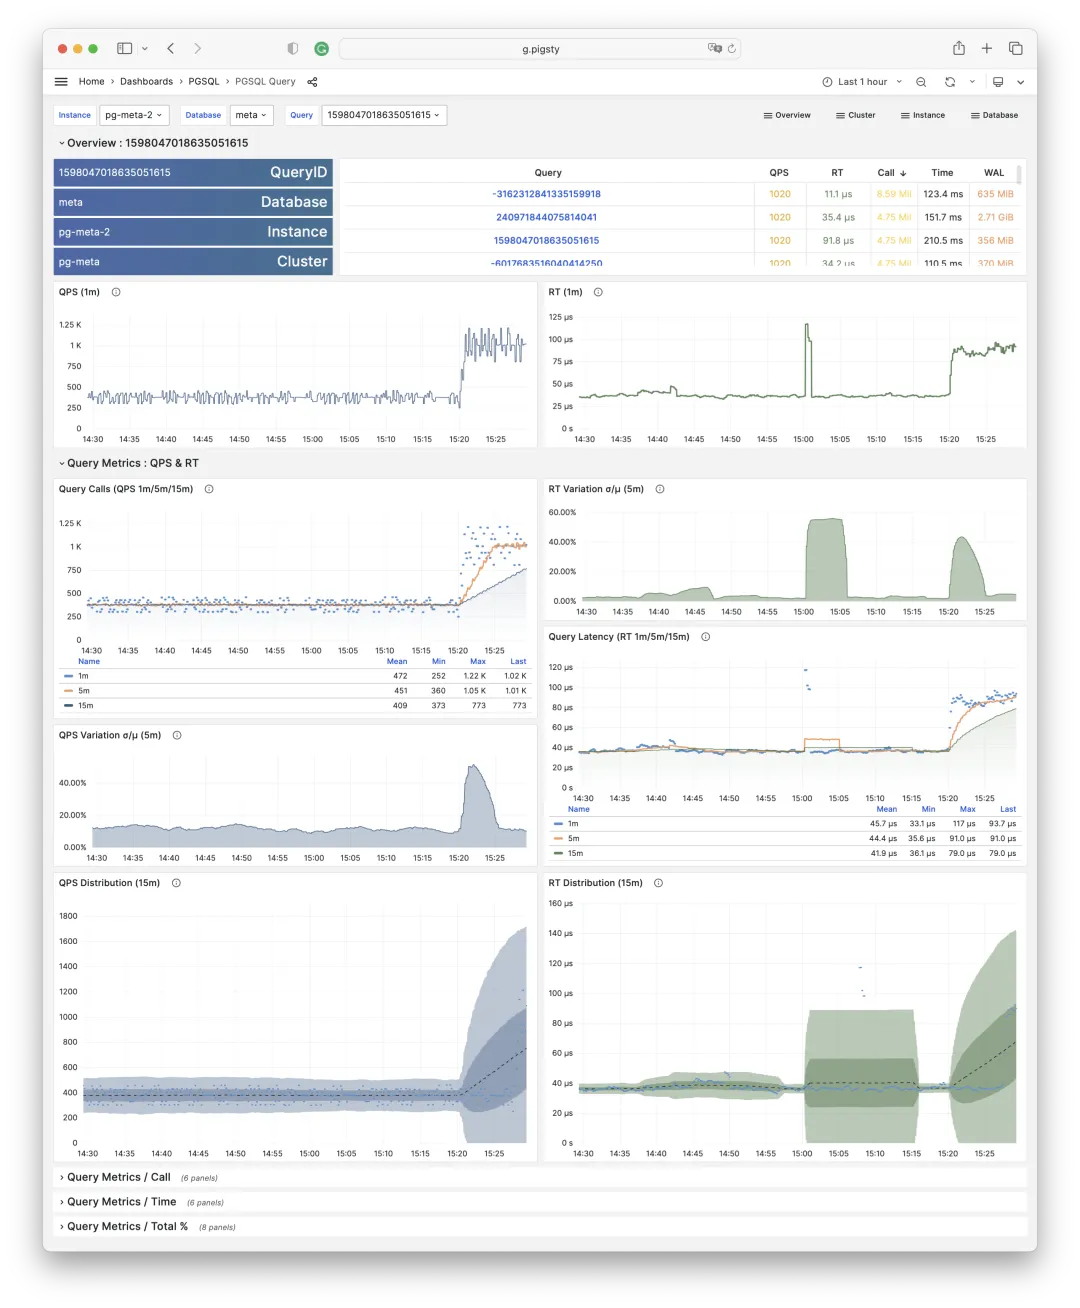Open the pg-meta-2 instance dropdown
This screenshot has width=1080, height=1308.
coord(133,114)
